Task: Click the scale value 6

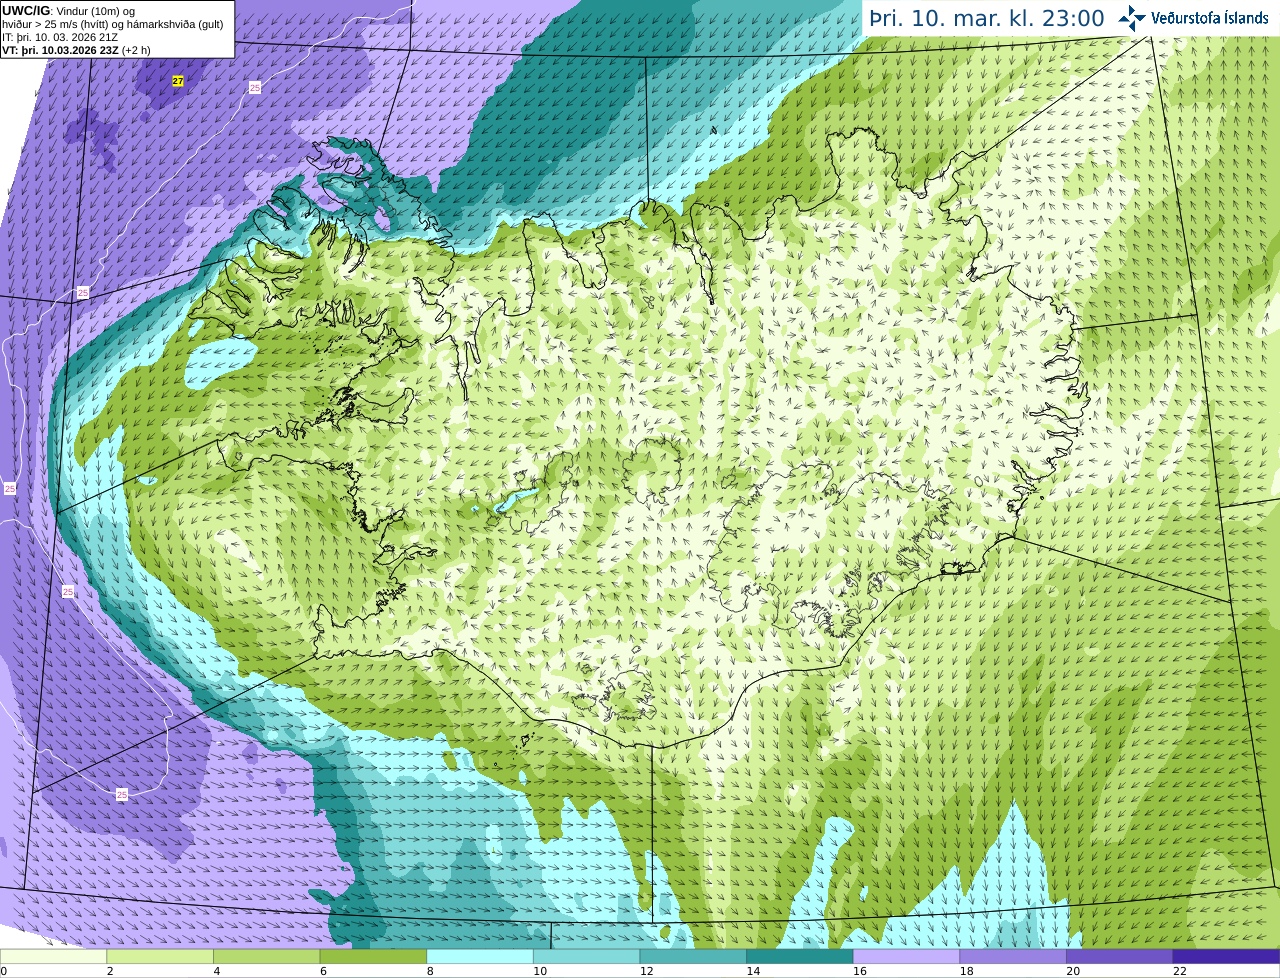Action: point(322,971)
